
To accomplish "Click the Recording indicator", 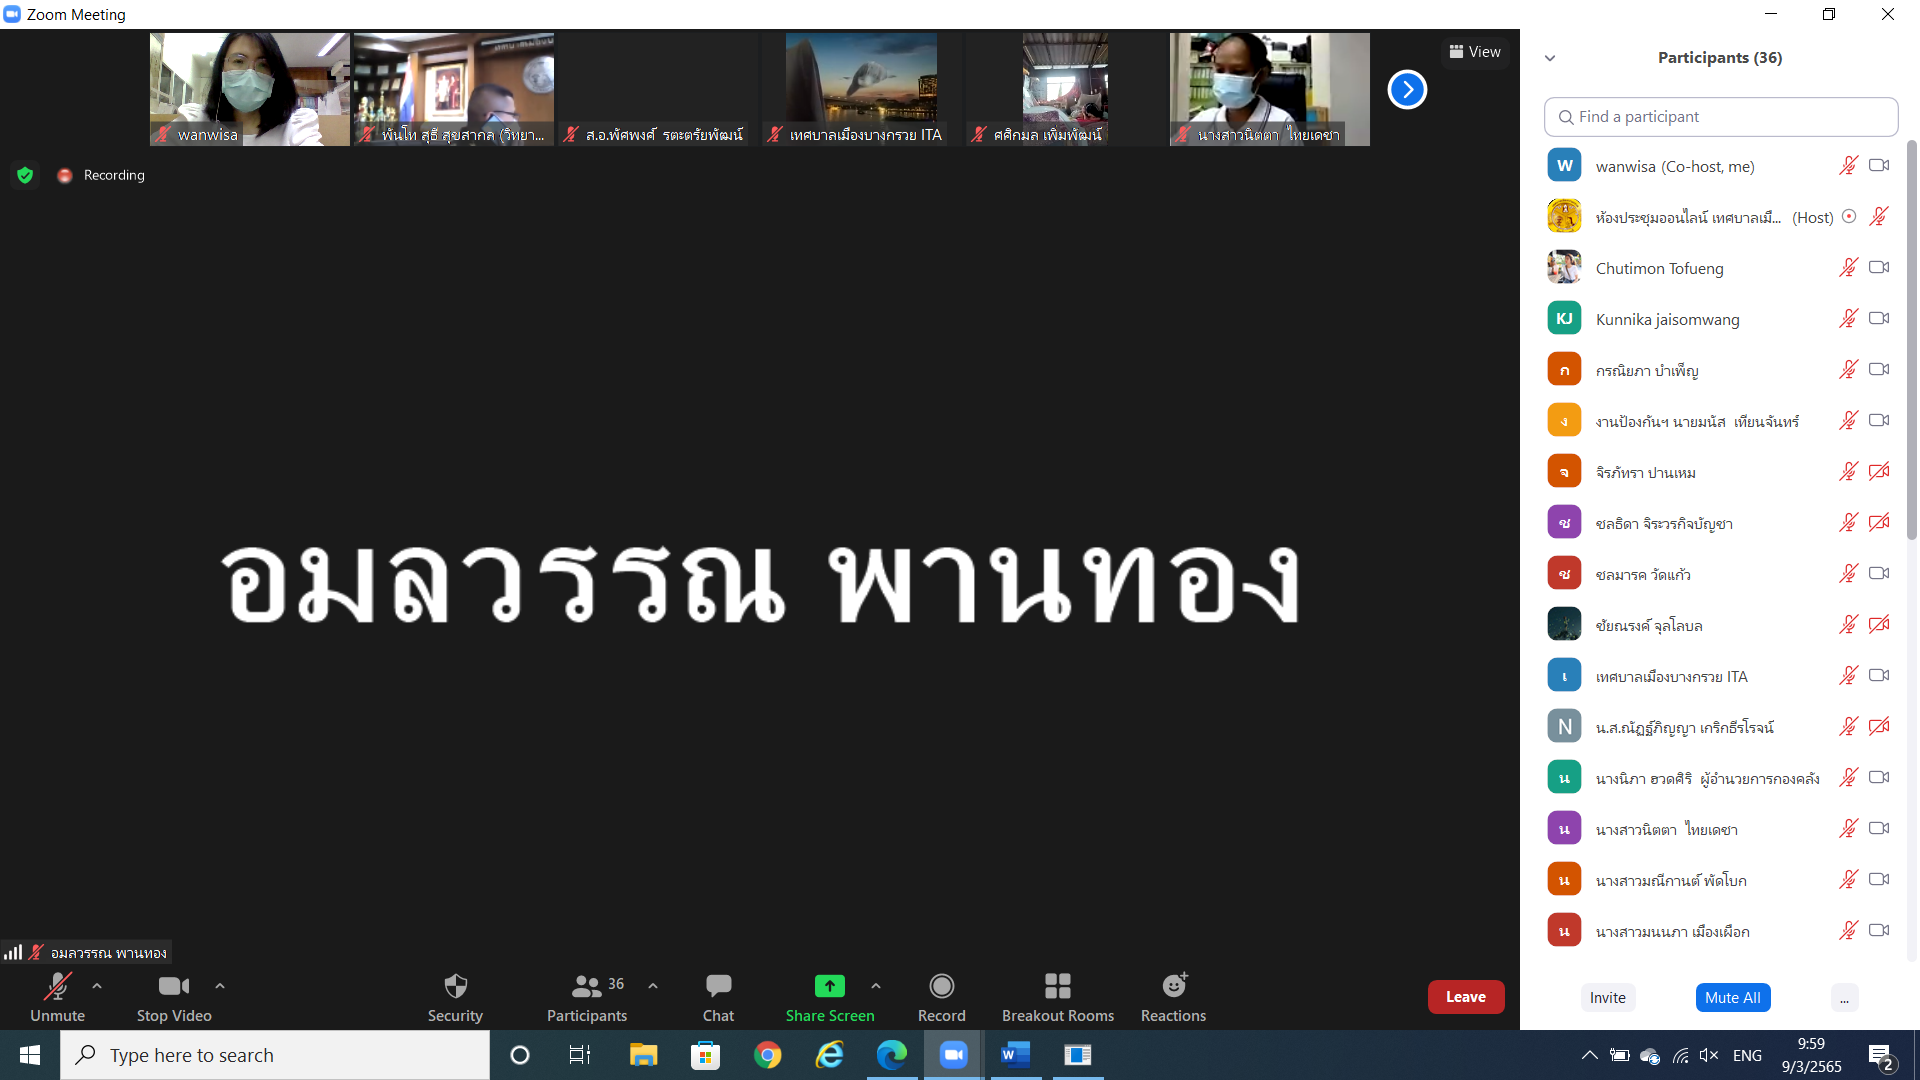I will [x=102, y=175].
